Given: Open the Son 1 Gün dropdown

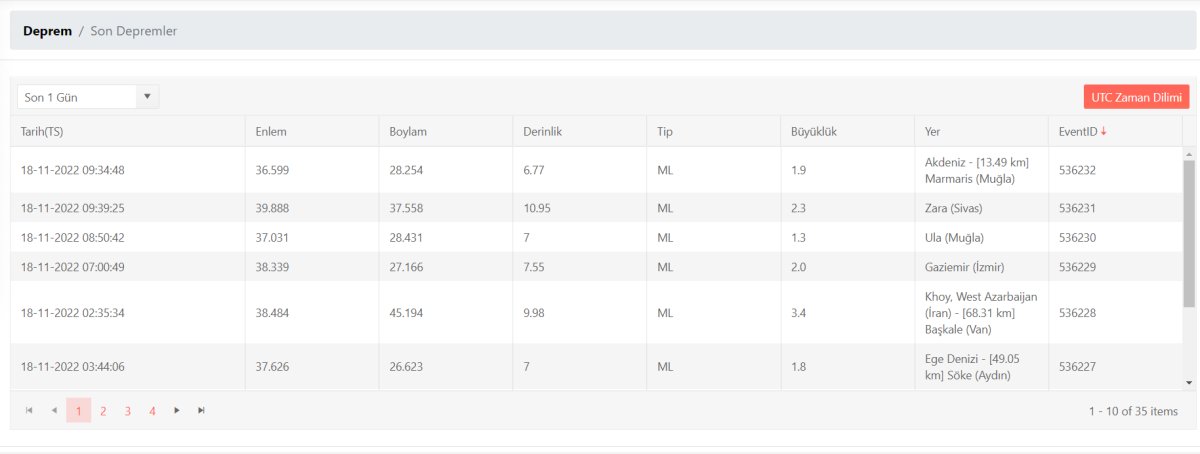Looking at the screenshot, I should coord(88,97).
